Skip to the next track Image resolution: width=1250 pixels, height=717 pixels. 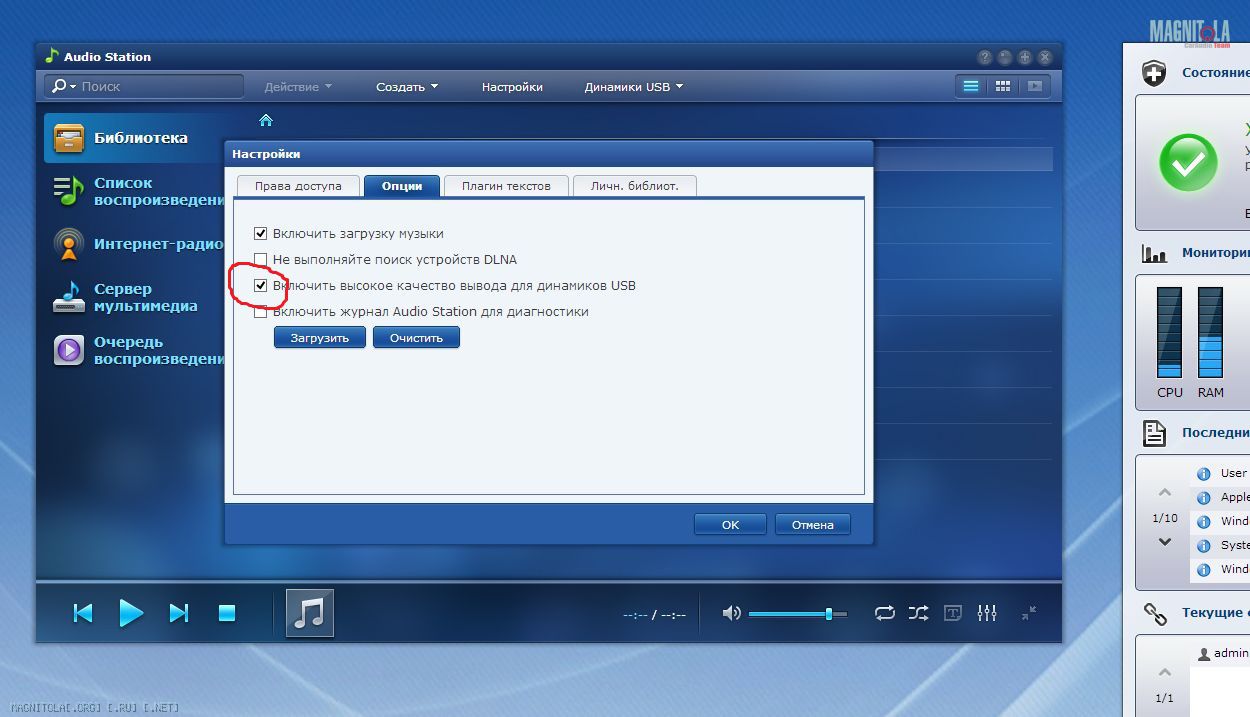click(x=179, y=613)
